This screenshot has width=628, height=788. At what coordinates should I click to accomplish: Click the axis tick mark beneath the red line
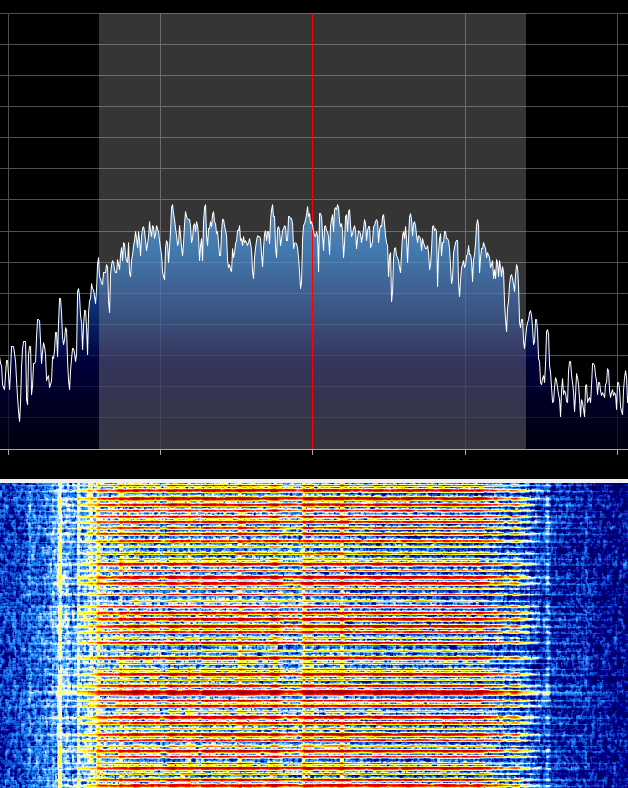point(312,452)
